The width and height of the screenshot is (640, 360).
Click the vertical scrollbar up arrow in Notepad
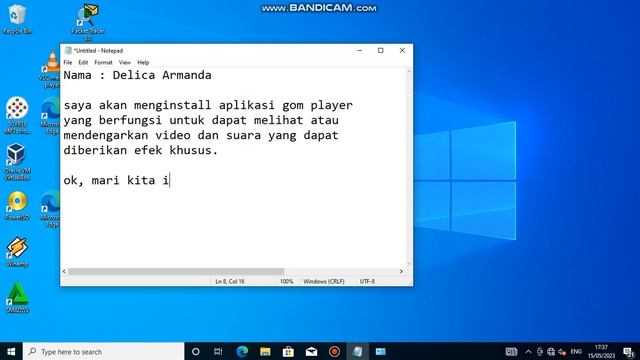point(409,72)
